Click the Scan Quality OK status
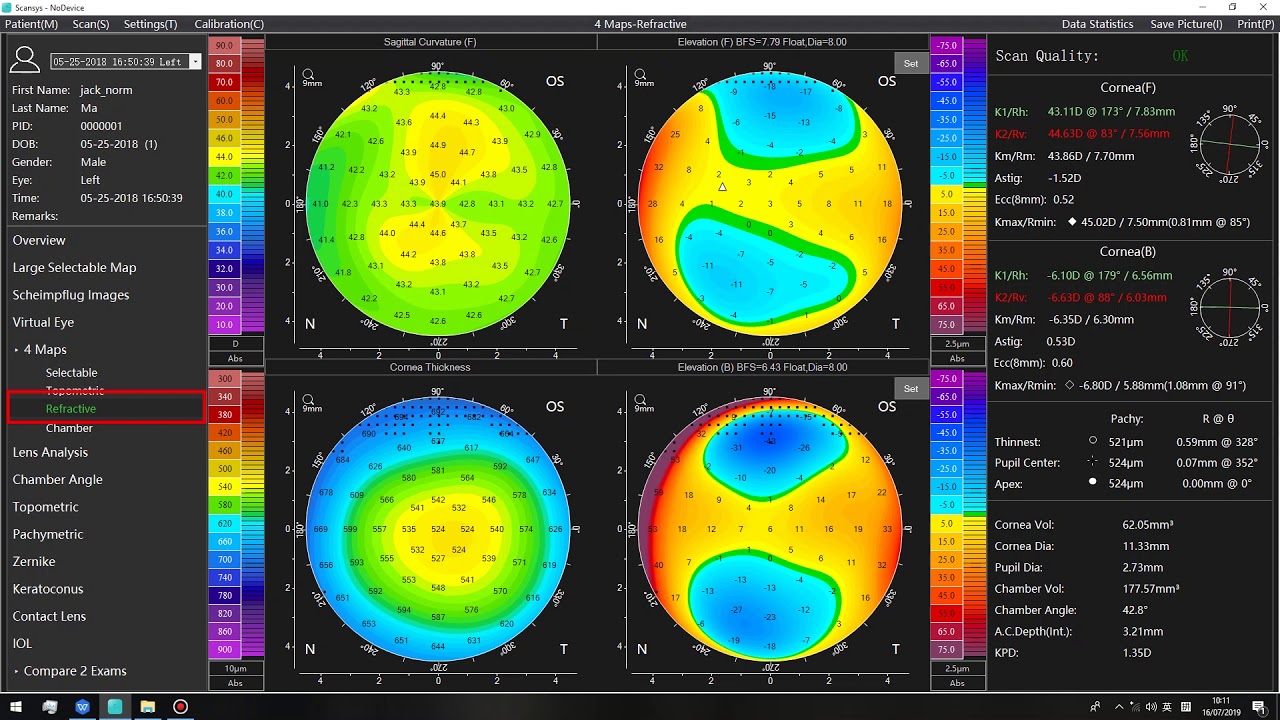This screenshot has height=720, width=1280. (x=1180, y=57)
